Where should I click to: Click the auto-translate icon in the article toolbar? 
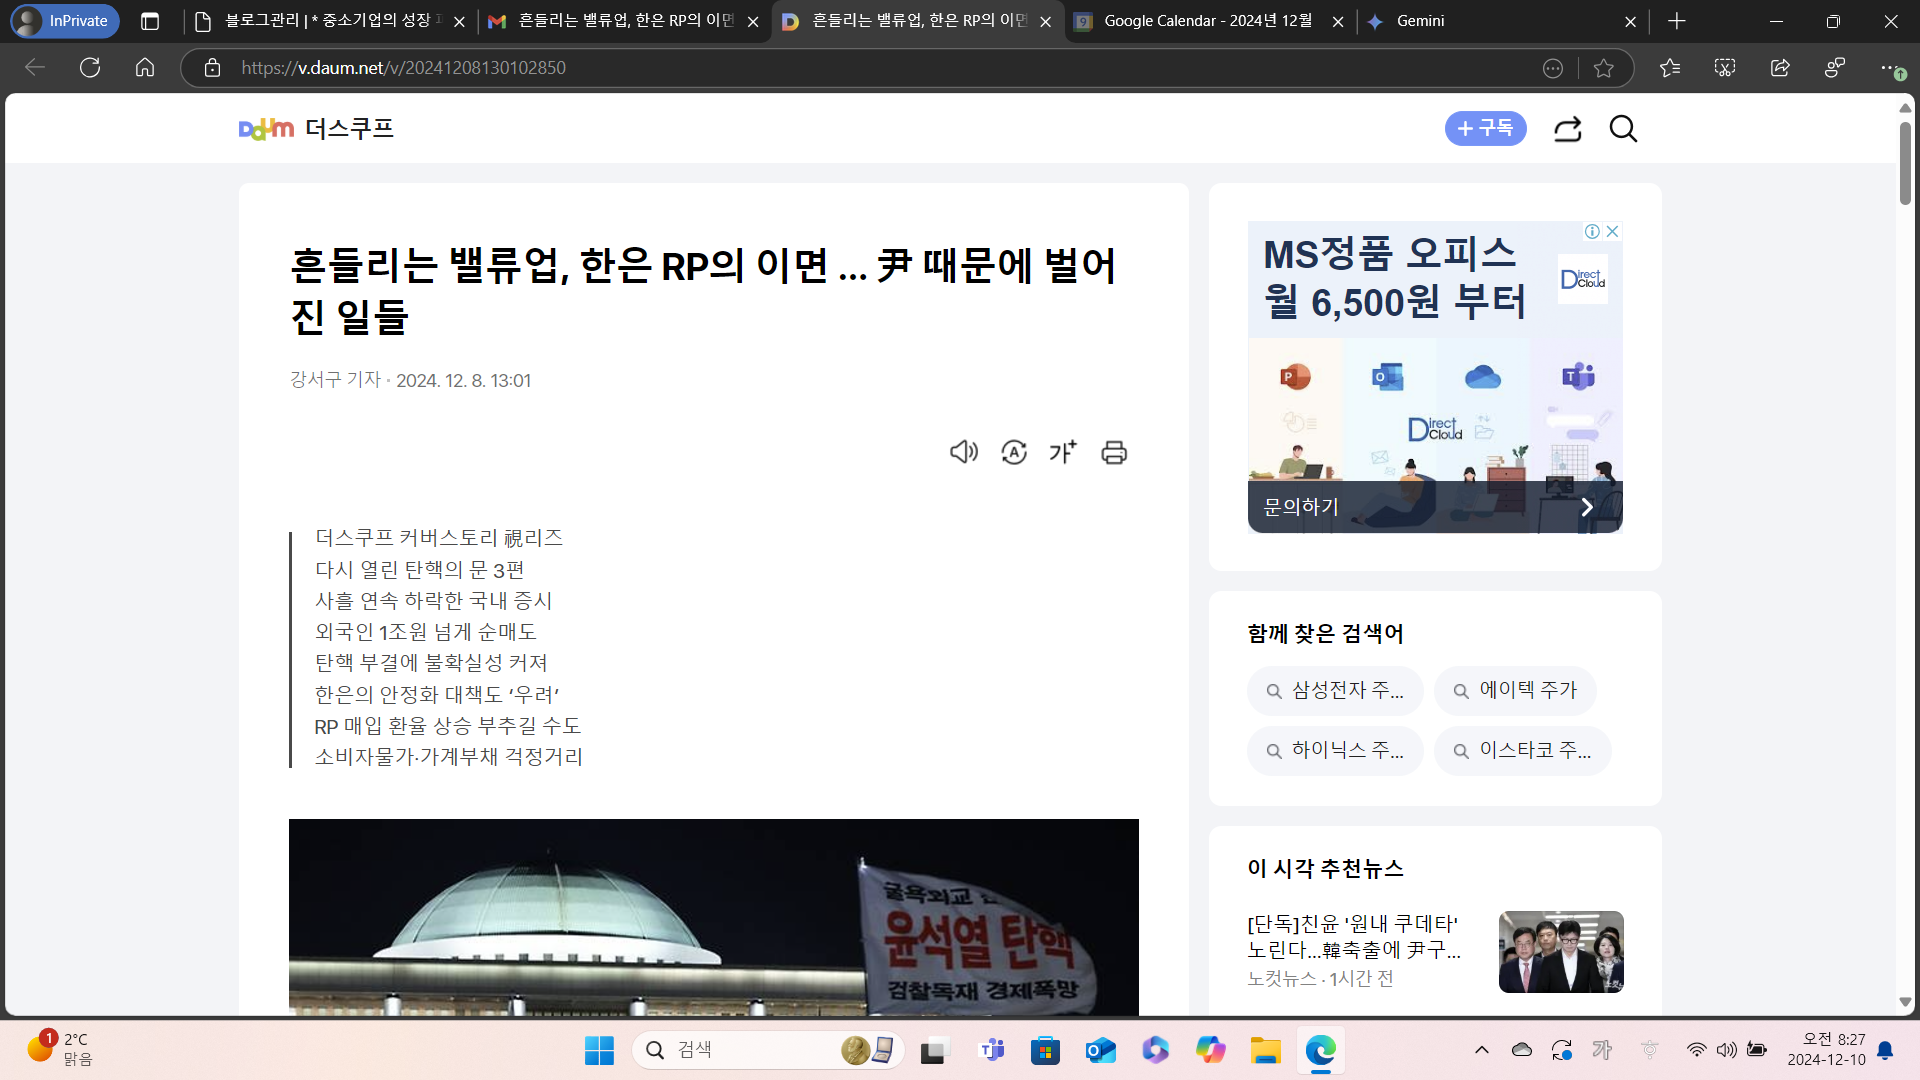coord(1014,452)
